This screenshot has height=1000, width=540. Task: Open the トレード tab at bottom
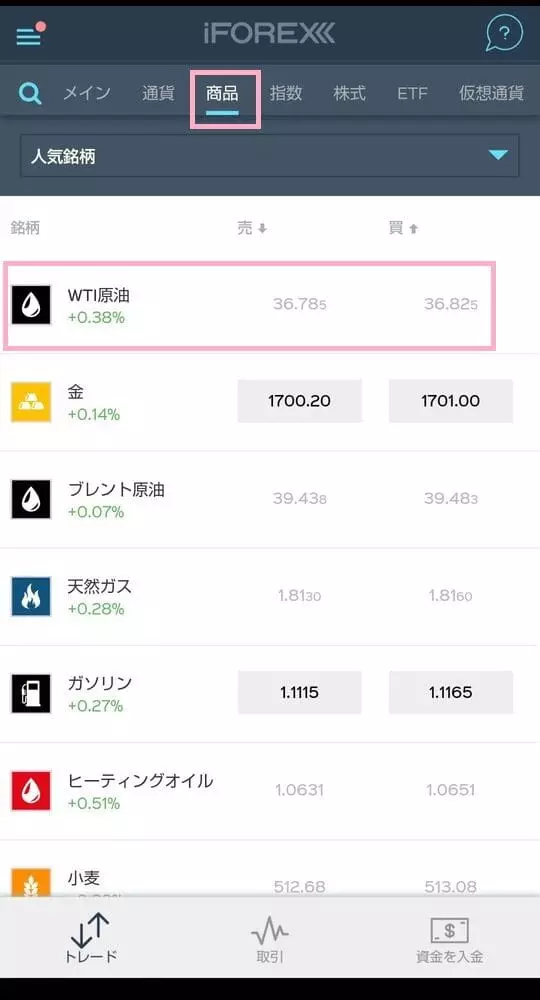[91, 938]
